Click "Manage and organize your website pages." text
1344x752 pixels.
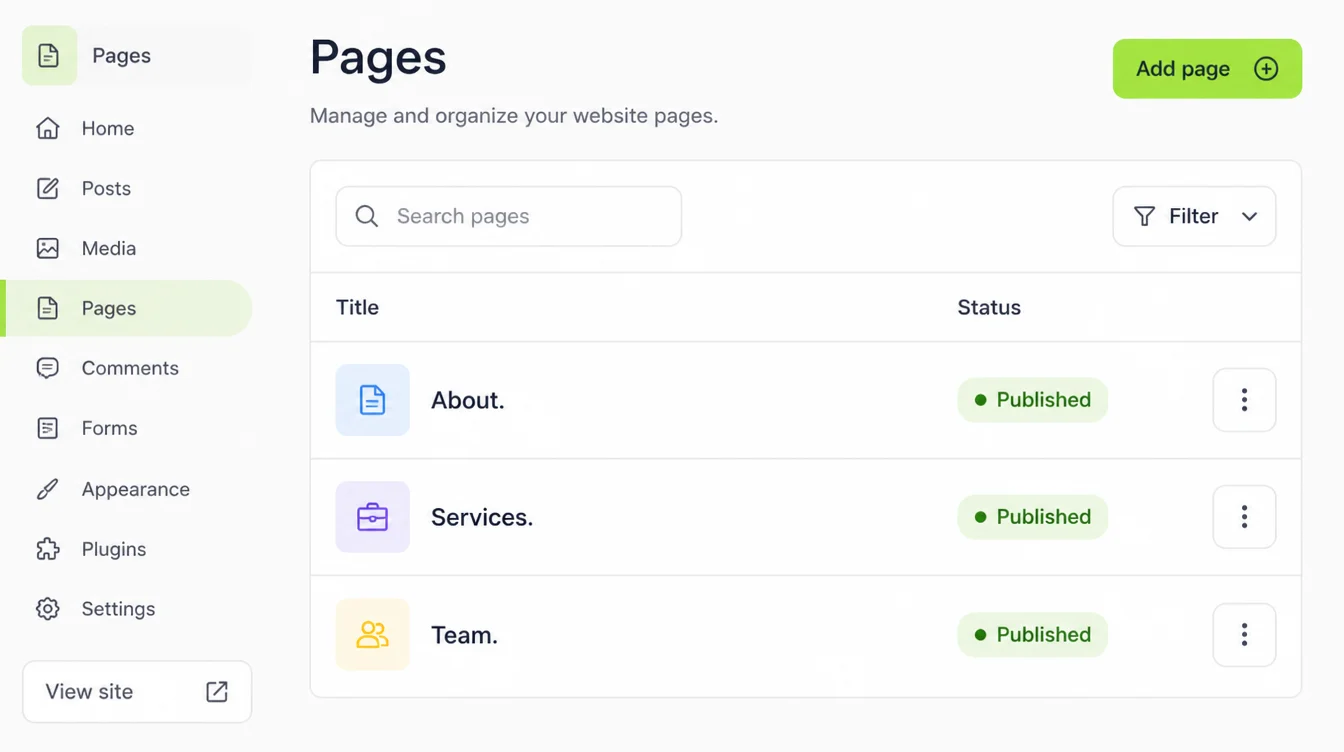tap(514, 116)
